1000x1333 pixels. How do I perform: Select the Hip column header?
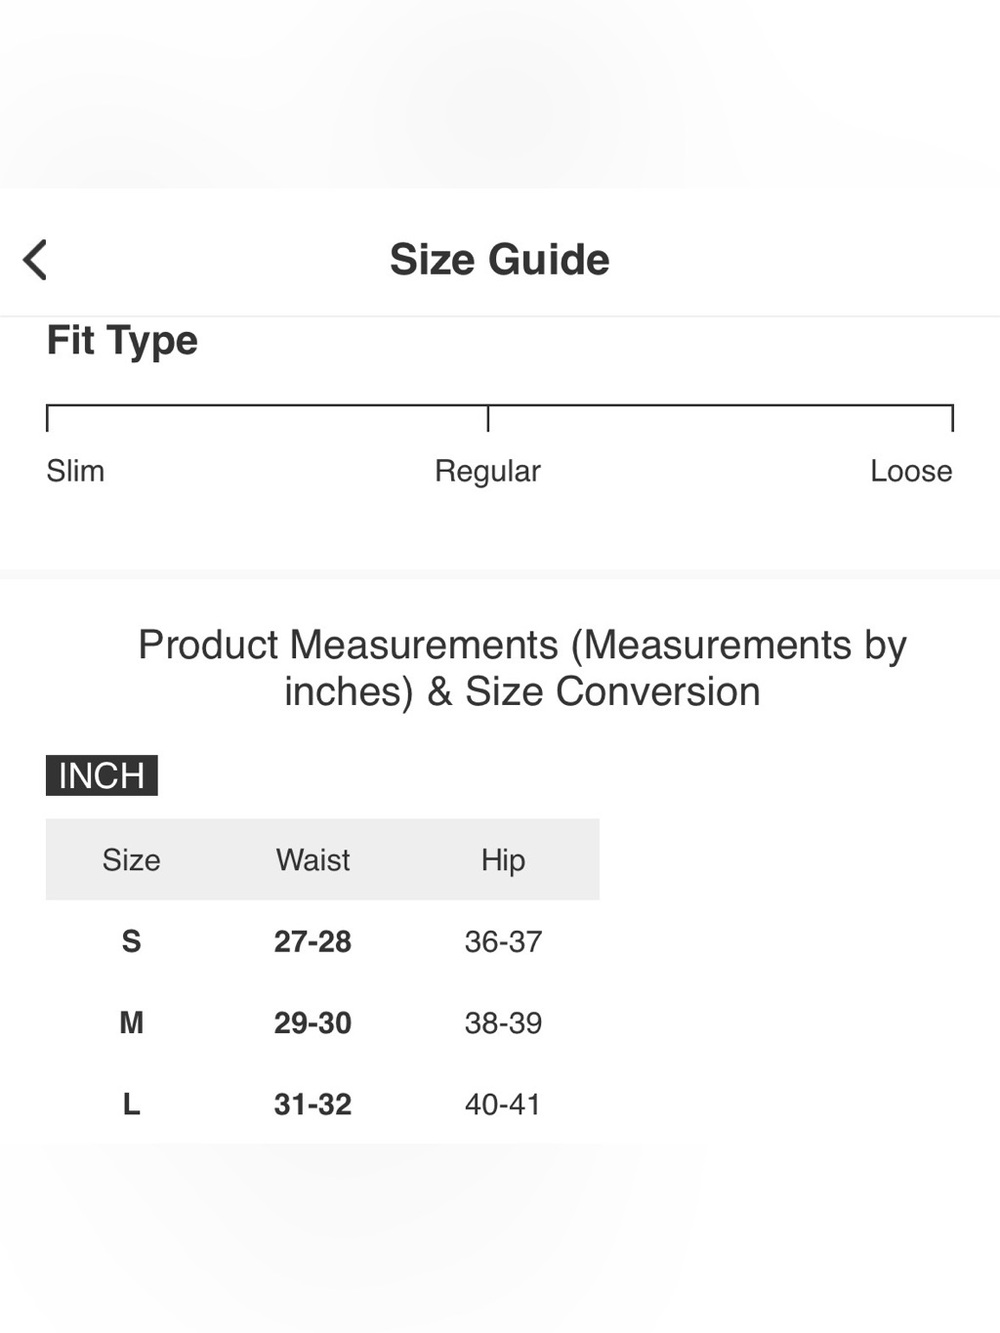503,860
